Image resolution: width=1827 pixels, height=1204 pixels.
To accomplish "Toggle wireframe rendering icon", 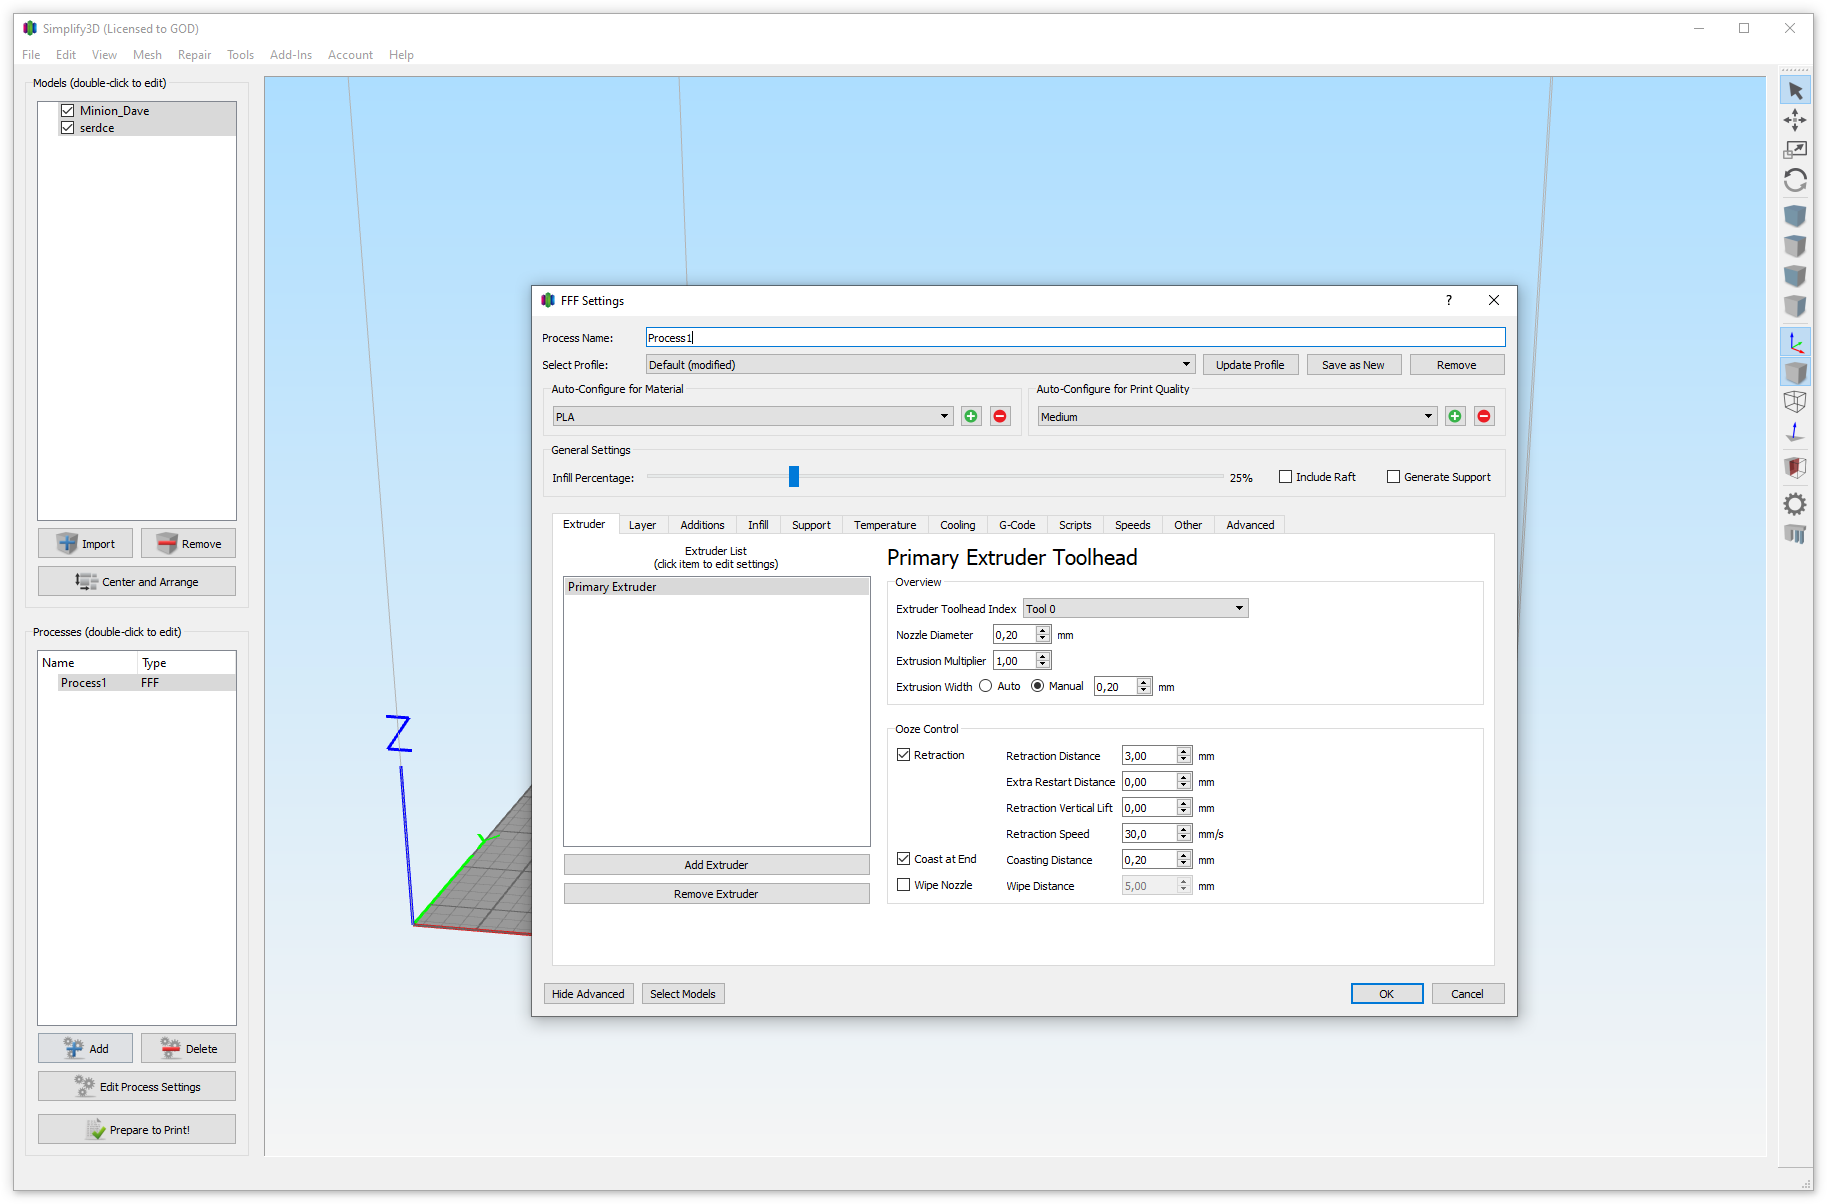I will (x=1795, y=402).
